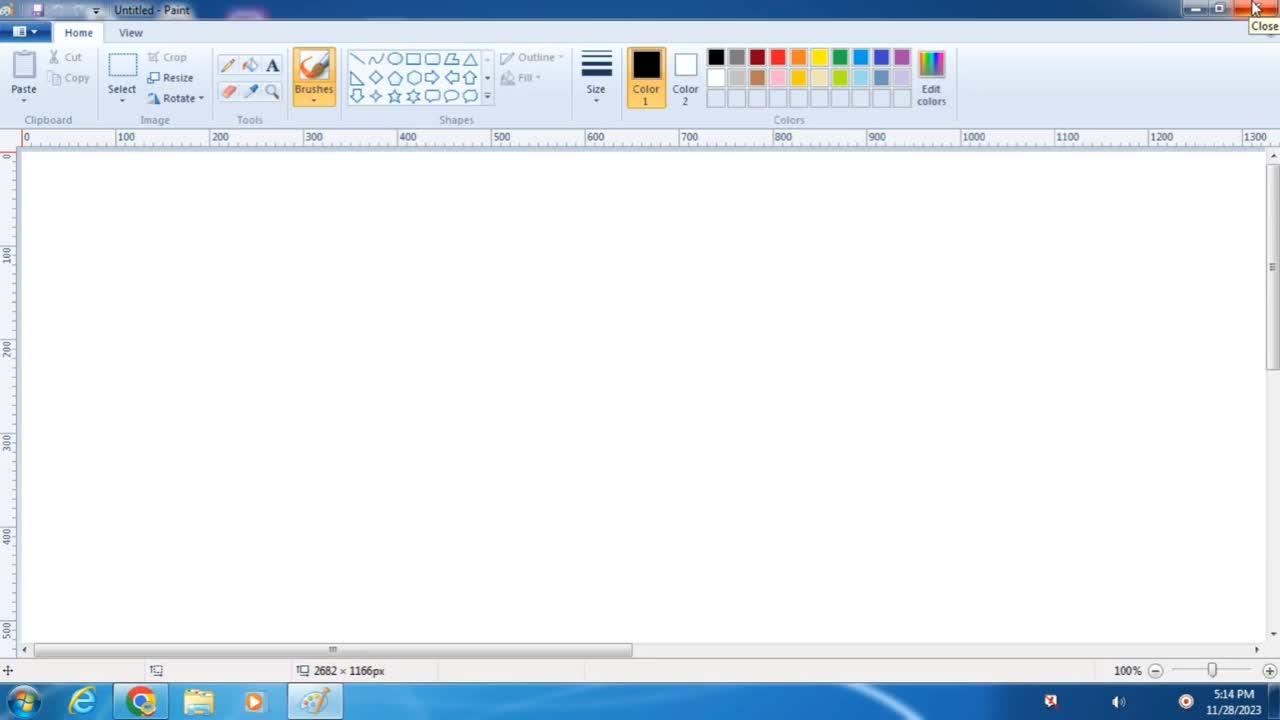1280x720 pixels.
Task: Choose the oval shape in Shapes gallery
Action: click(x=394, y=59)
